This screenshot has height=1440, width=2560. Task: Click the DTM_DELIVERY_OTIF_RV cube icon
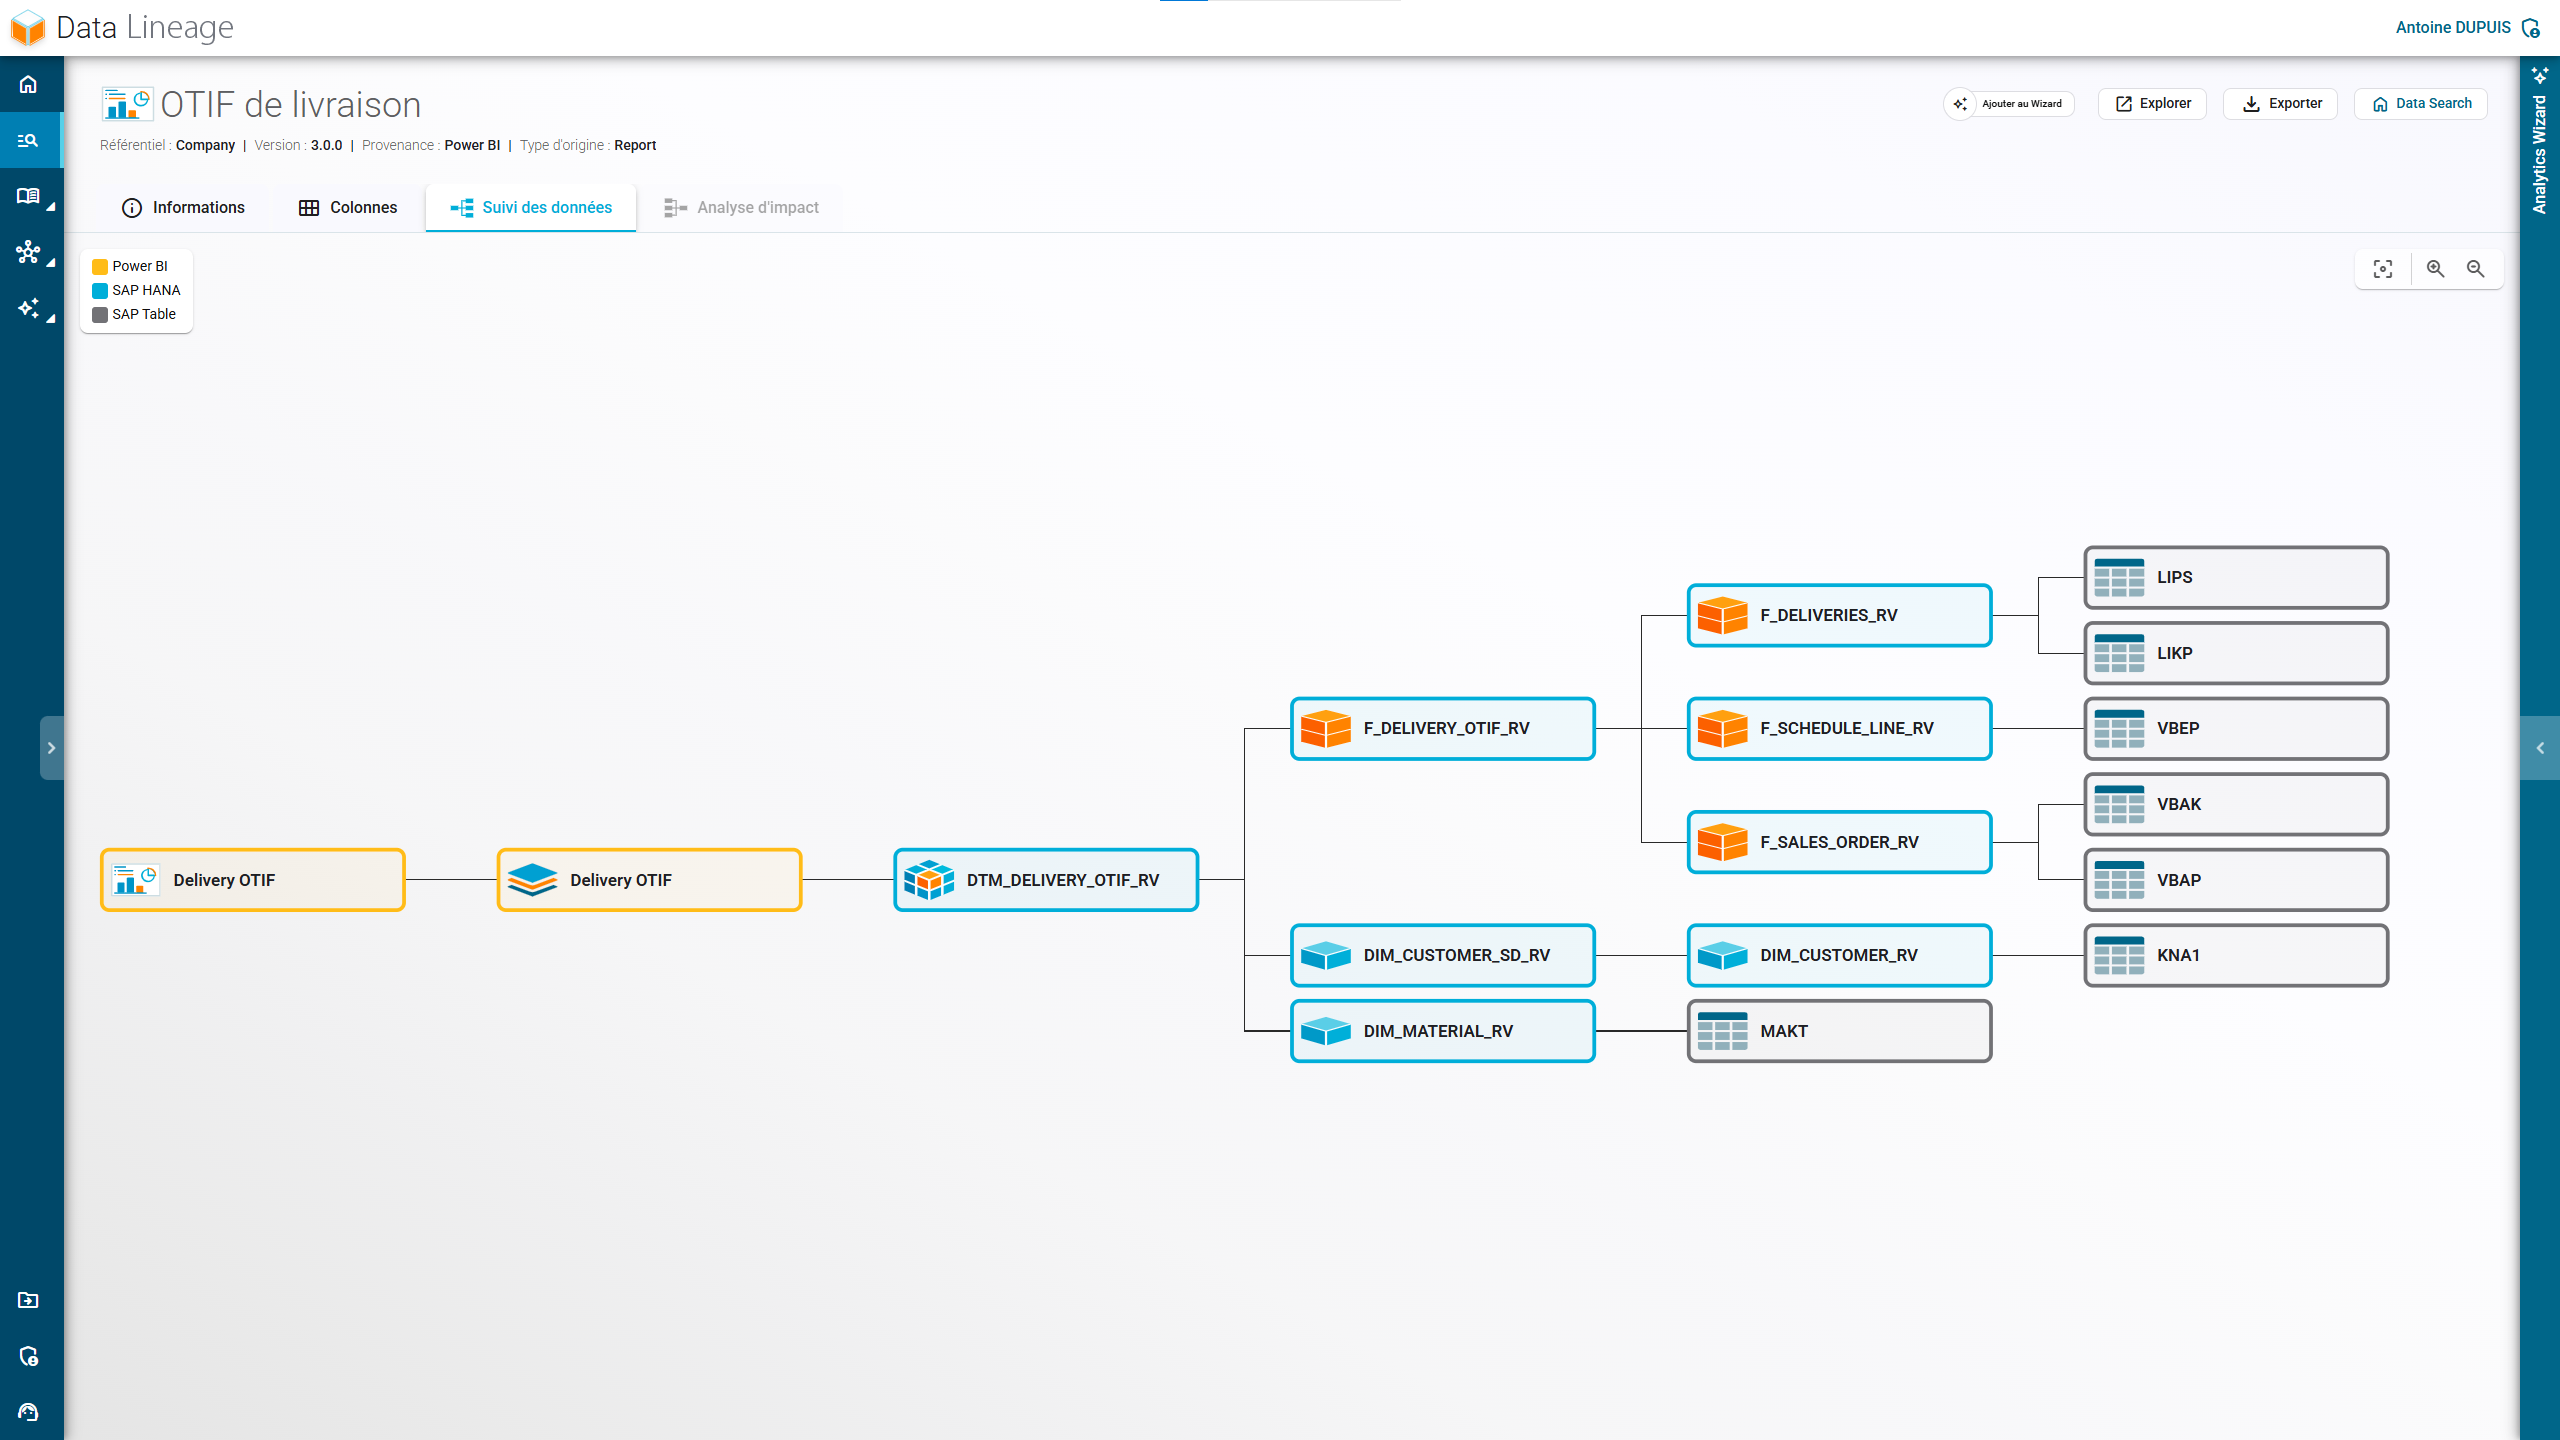coord(929,880)
